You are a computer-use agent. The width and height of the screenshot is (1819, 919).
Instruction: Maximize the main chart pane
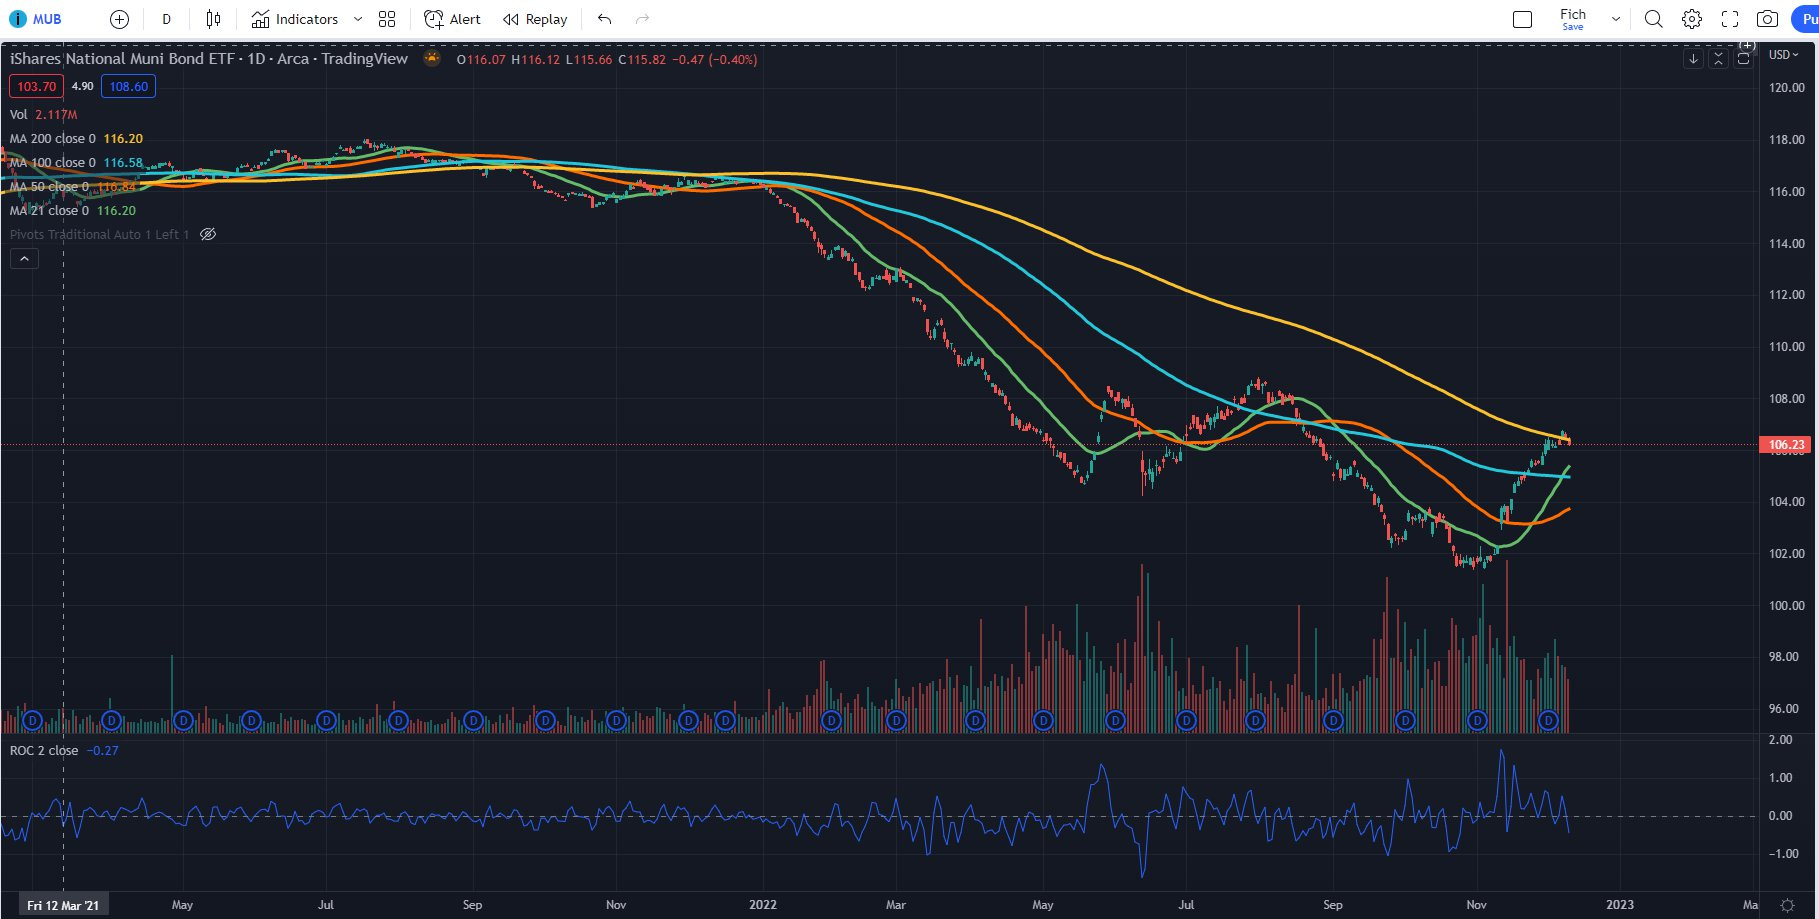point(1743,59)
